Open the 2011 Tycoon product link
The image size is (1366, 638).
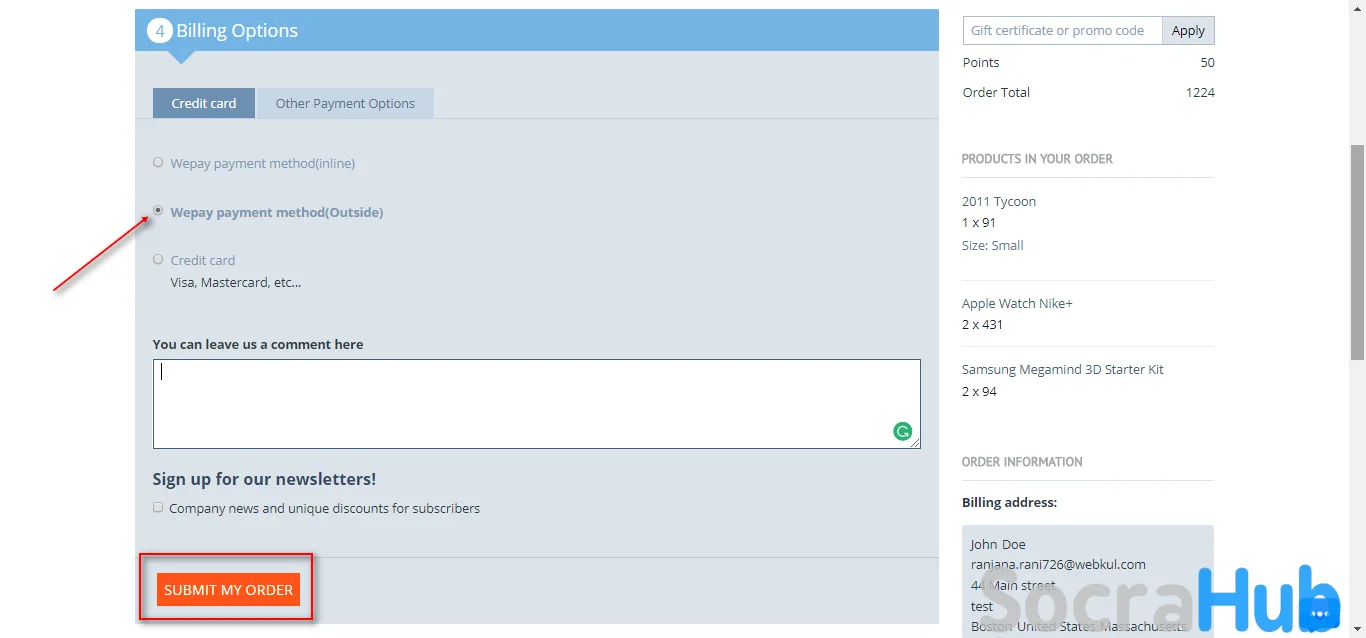point(999,201)
